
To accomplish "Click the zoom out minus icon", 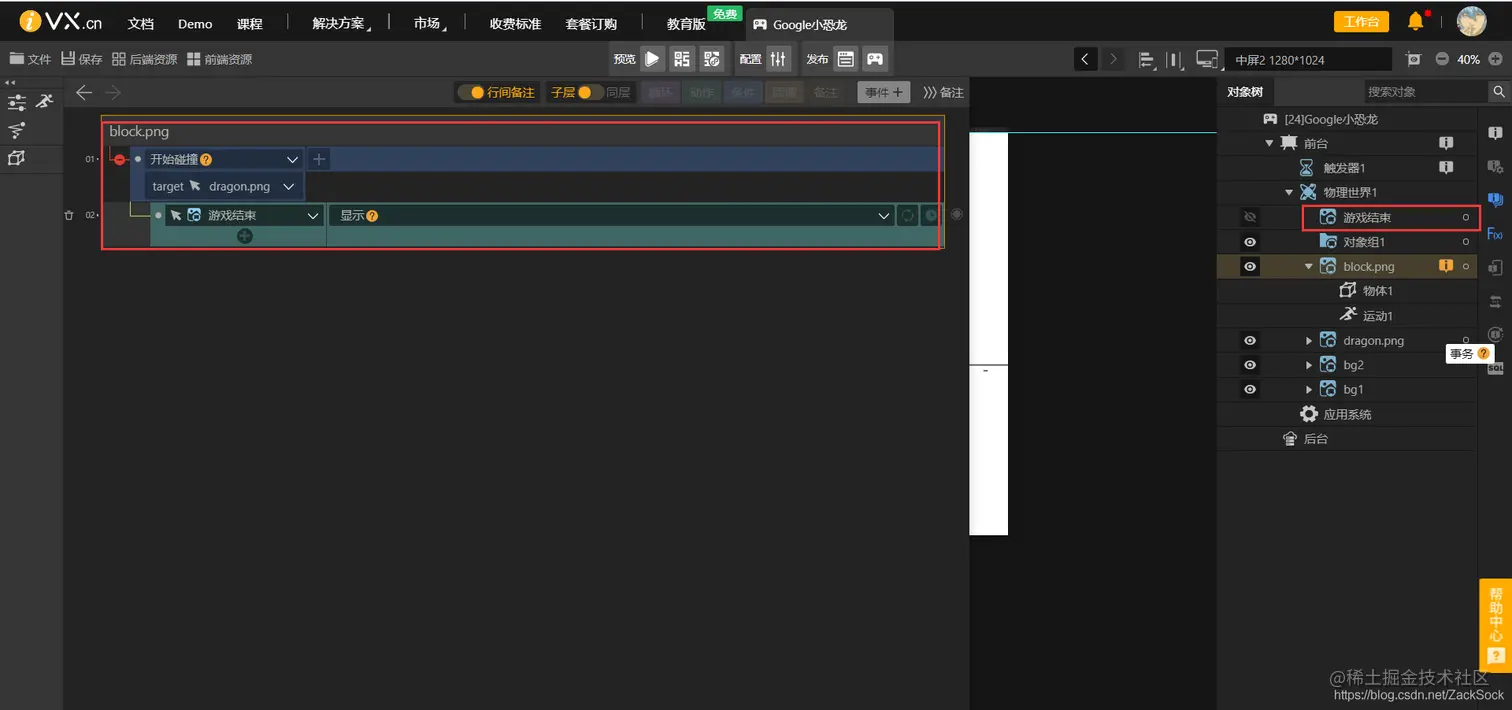I will coord(1442,59).
